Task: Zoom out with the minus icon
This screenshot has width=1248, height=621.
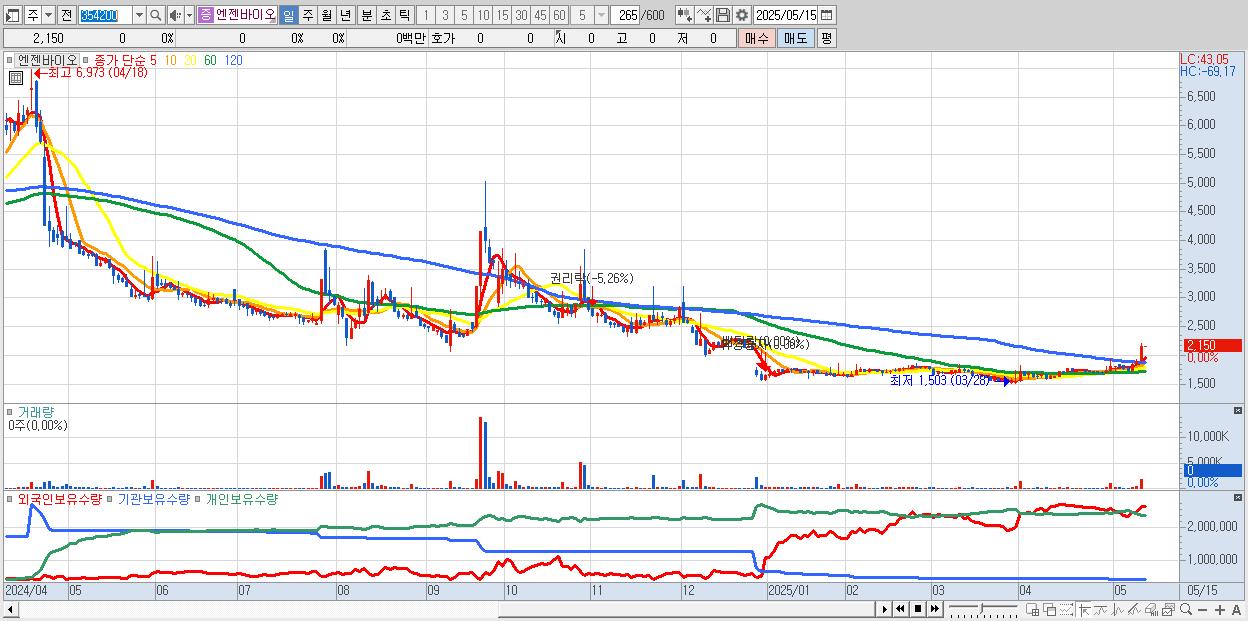Action: click(1203, 610)
